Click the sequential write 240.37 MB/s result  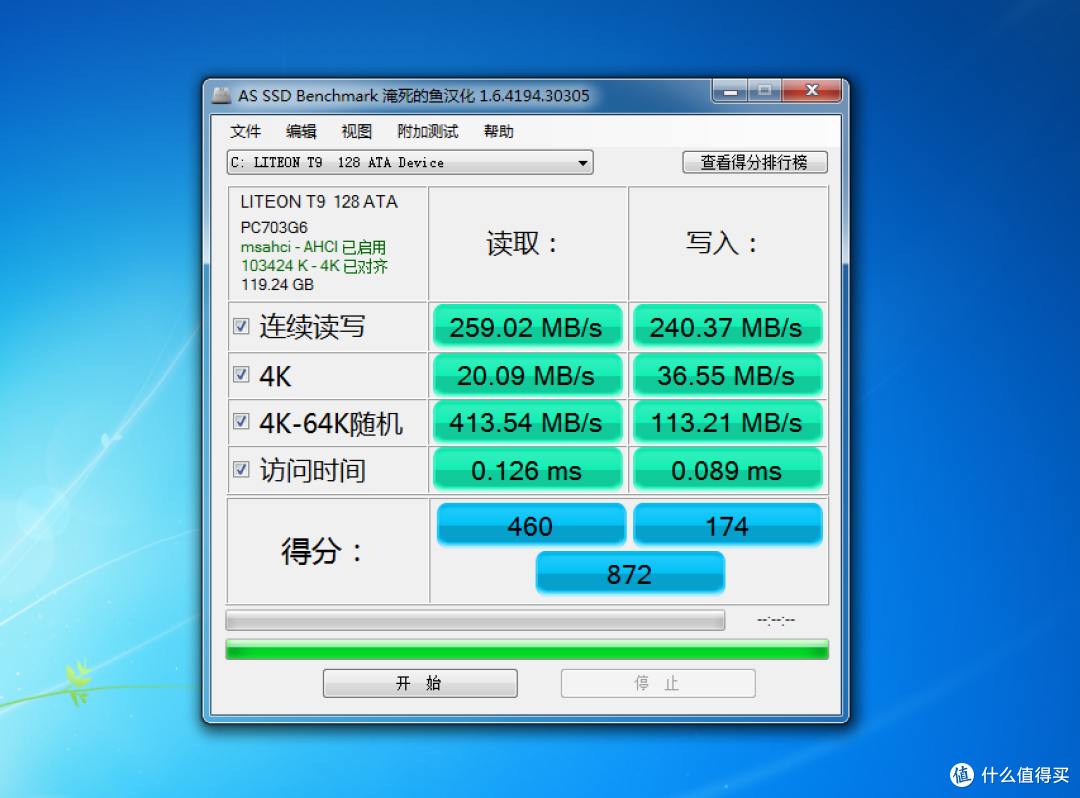coord(727,327)
